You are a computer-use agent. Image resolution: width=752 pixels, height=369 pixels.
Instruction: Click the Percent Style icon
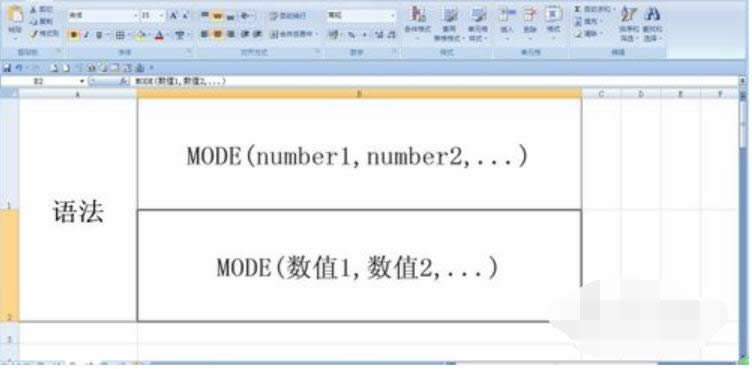[x=352, y=35]
